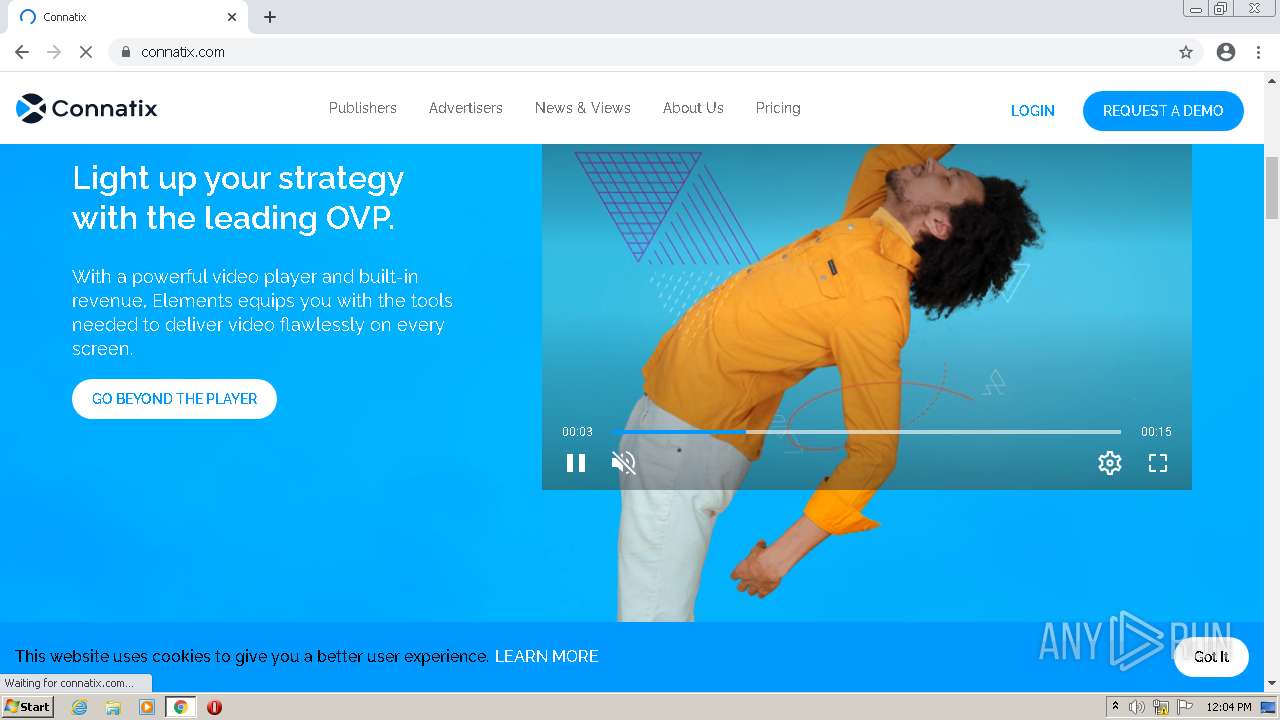The height and width of the screenshot is (720, 1280).
Task: Open a new browser tab
Action: tap(270, 17)
